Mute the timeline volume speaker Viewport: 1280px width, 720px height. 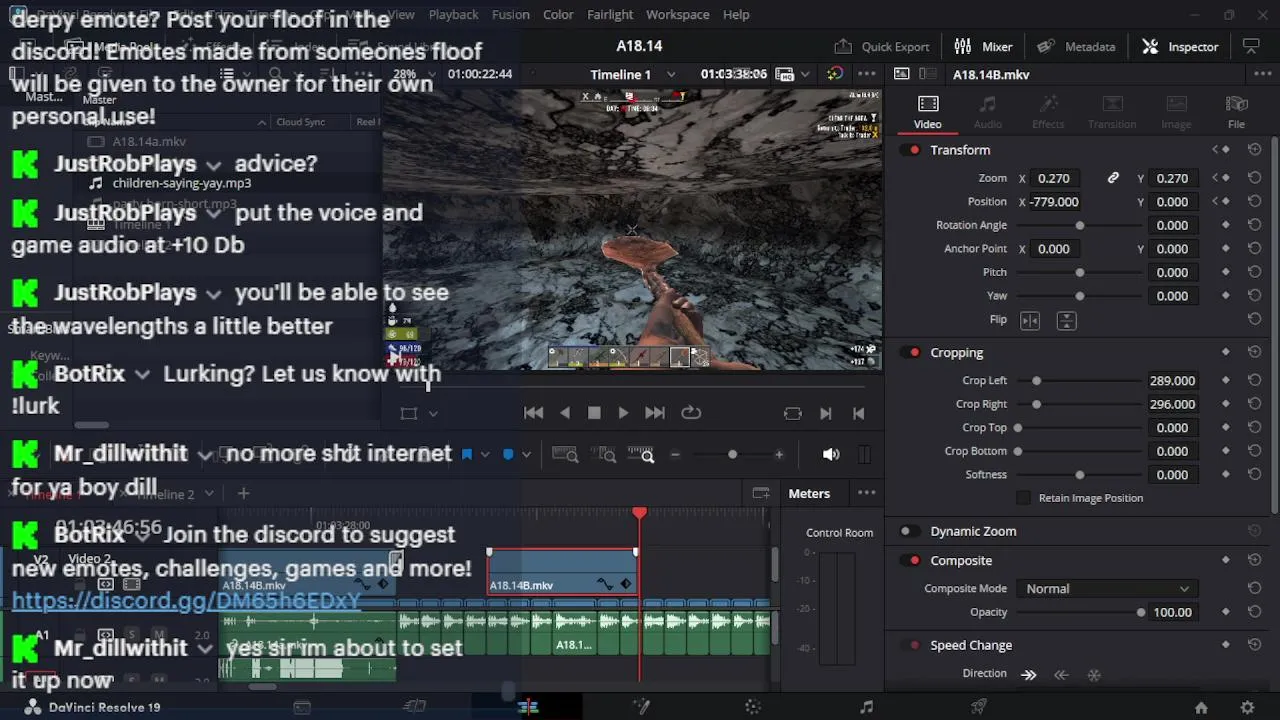[831, 455]
